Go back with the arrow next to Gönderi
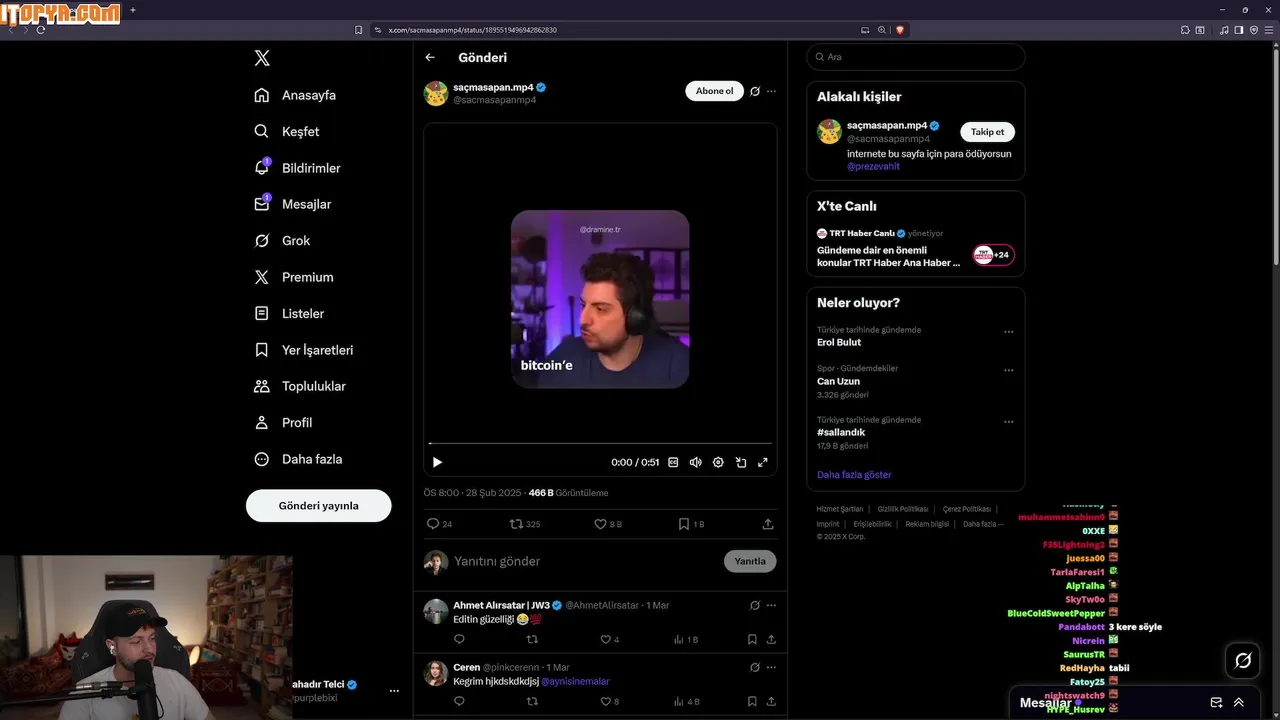Image resolution: width=1280 pixels, height=720 pixels. [430, 58]
